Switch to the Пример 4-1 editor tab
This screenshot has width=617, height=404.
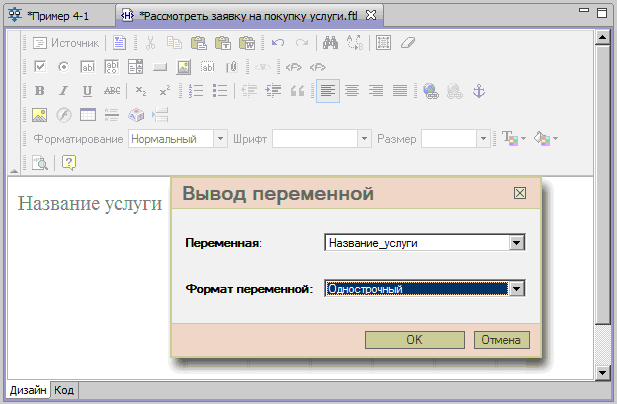56,14
